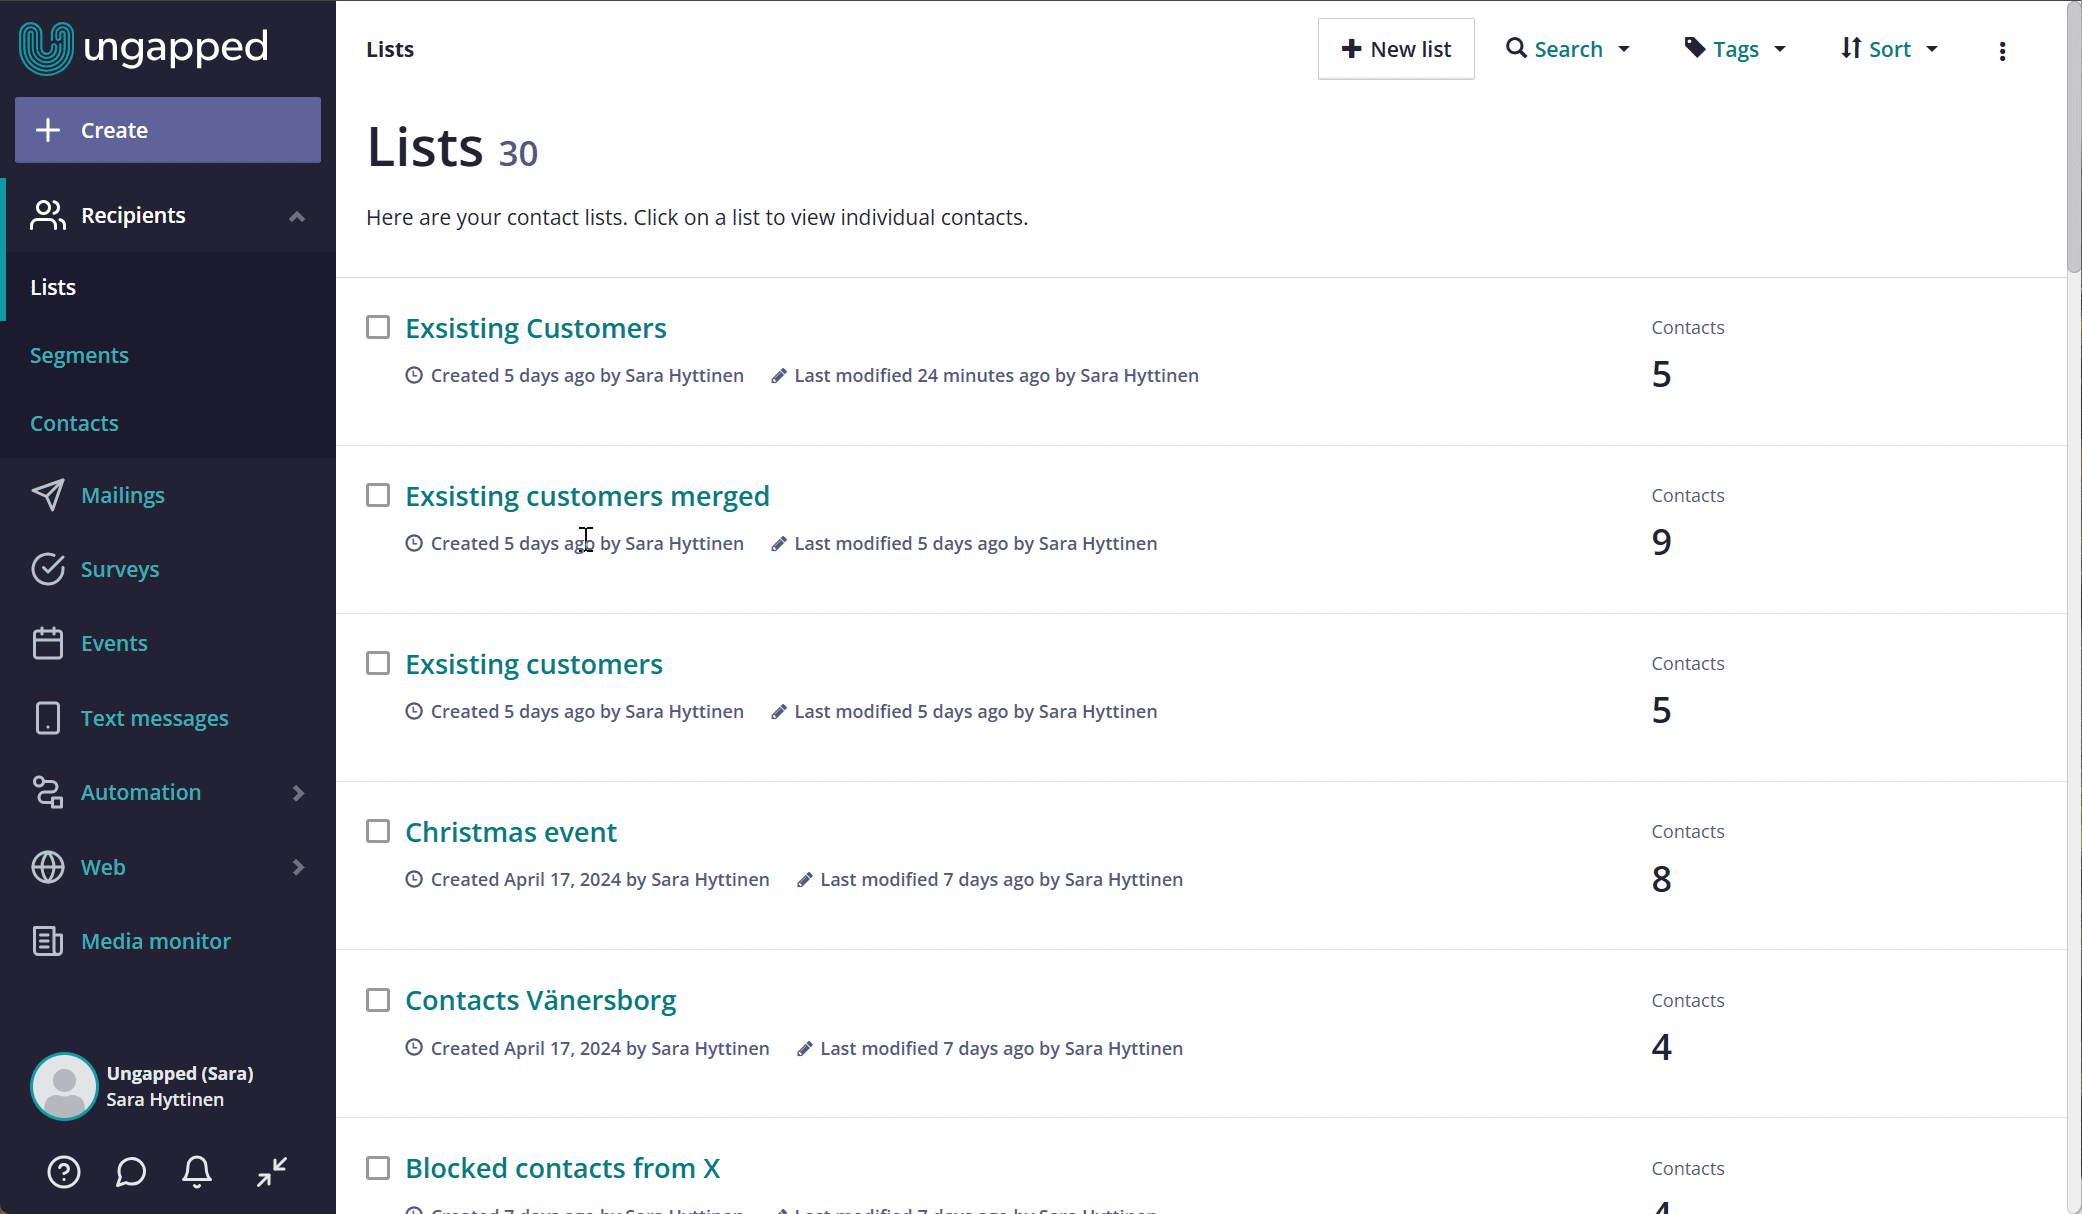2082x1214 pixels.
Task: Expand the Automation submenu arrow
Action: 298,793
